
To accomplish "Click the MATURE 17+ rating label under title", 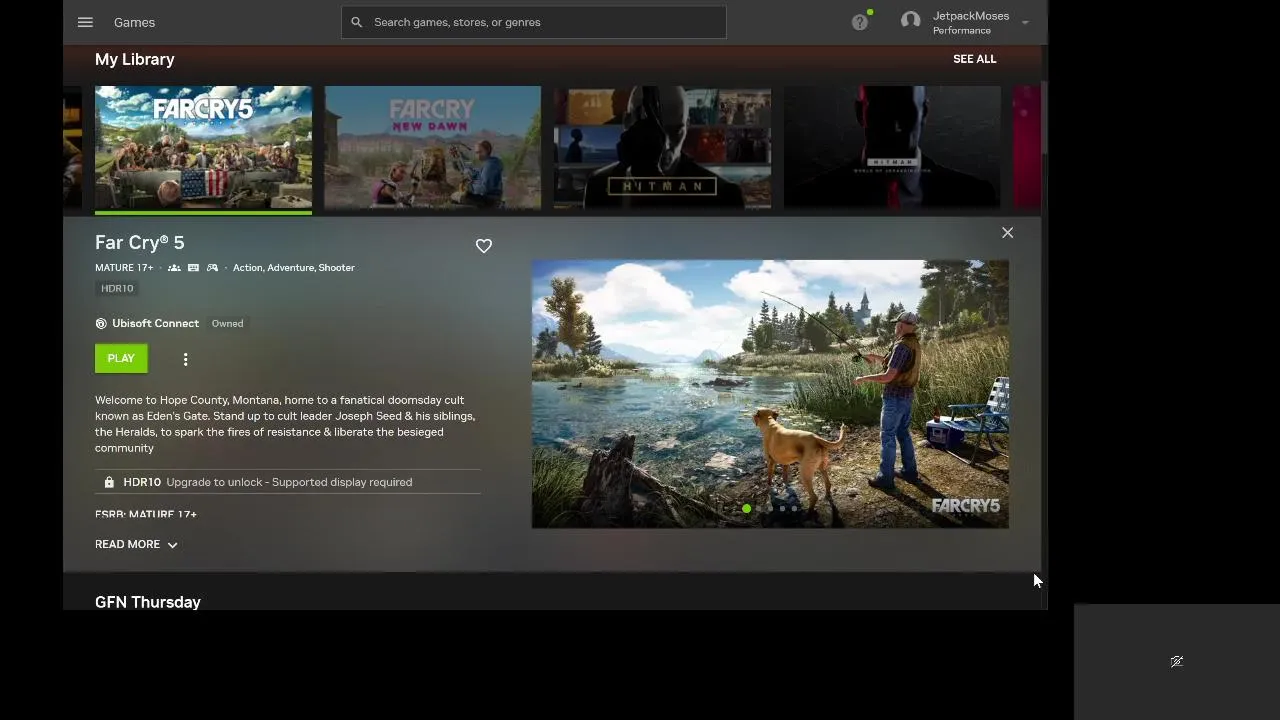I will (x=124, y=268).
